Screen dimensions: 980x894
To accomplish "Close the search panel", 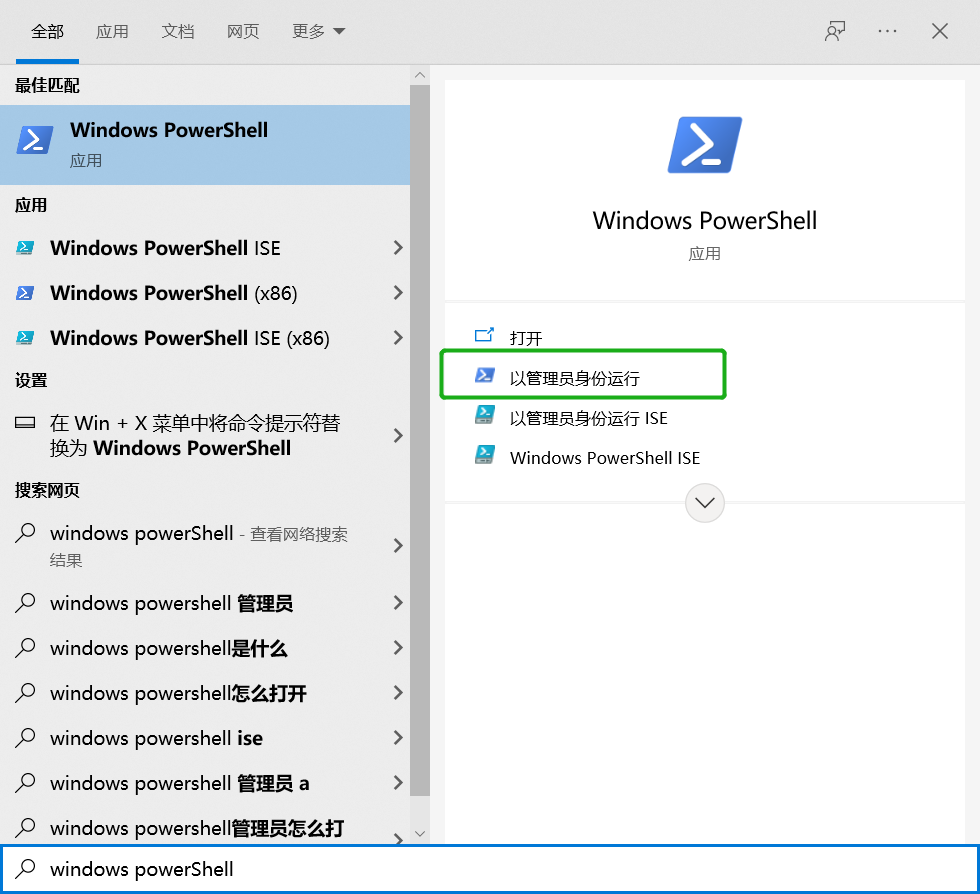I will pos(939,31).
